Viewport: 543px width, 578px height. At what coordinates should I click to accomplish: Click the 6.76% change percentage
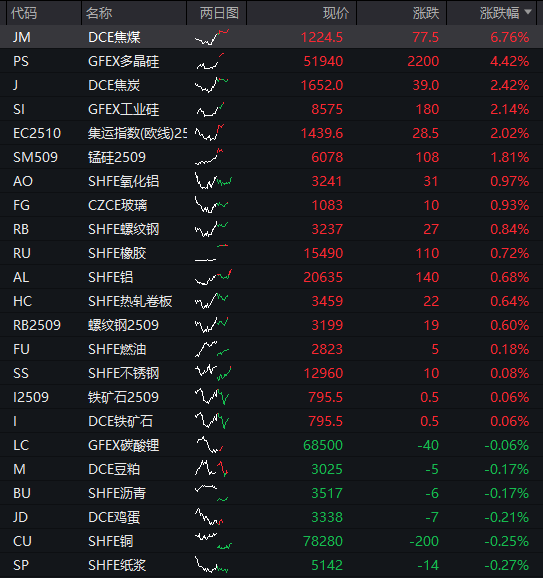pos(510,37)
